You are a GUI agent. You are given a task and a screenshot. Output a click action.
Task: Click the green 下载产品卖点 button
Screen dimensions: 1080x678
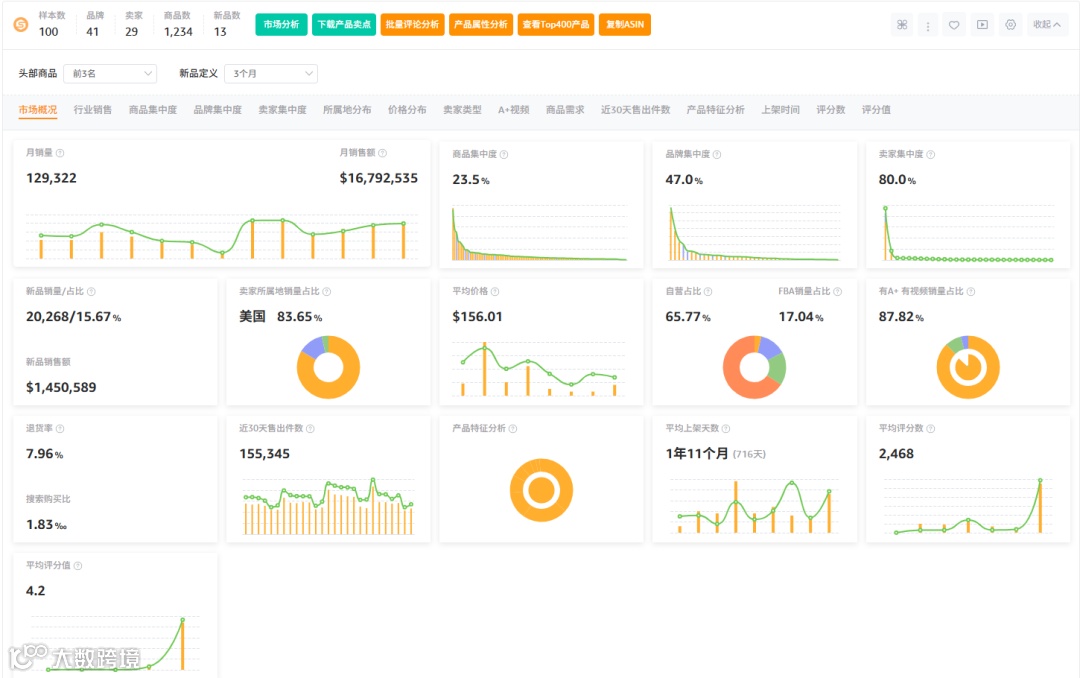[x=344, y=25]
